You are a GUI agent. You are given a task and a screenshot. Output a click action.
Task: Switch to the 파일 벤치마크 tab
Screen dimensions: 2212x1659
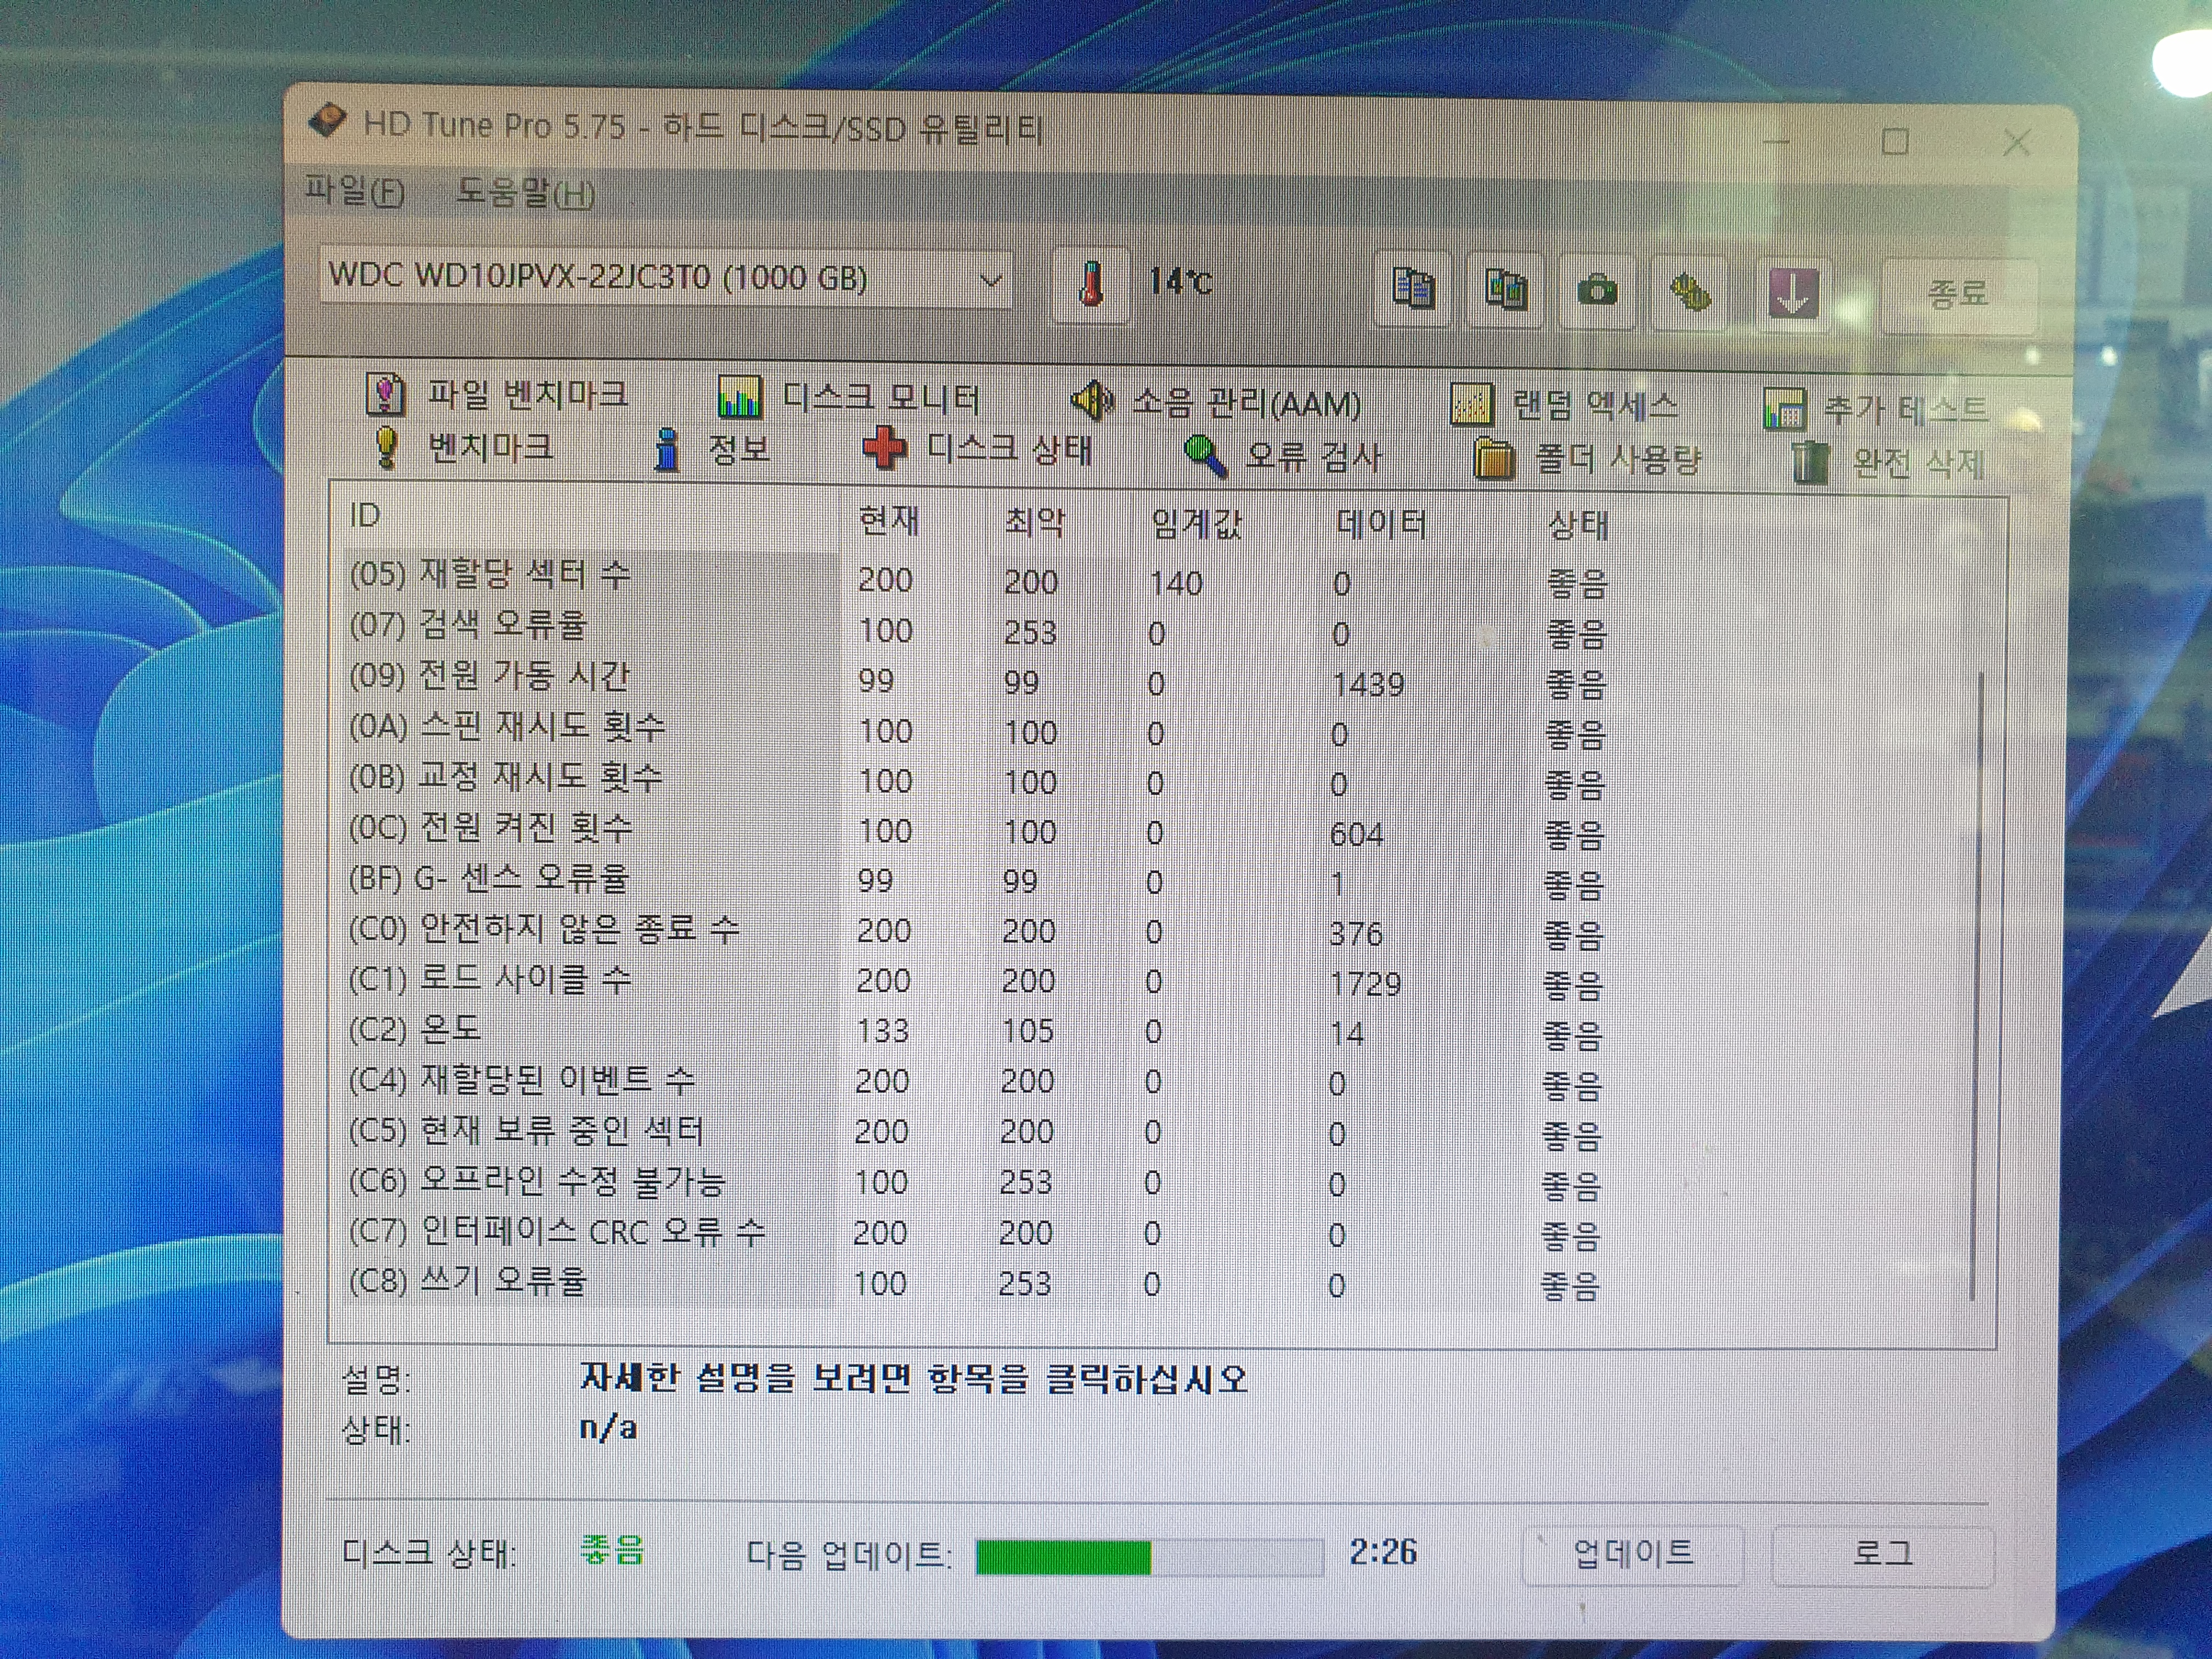point(498,395)
